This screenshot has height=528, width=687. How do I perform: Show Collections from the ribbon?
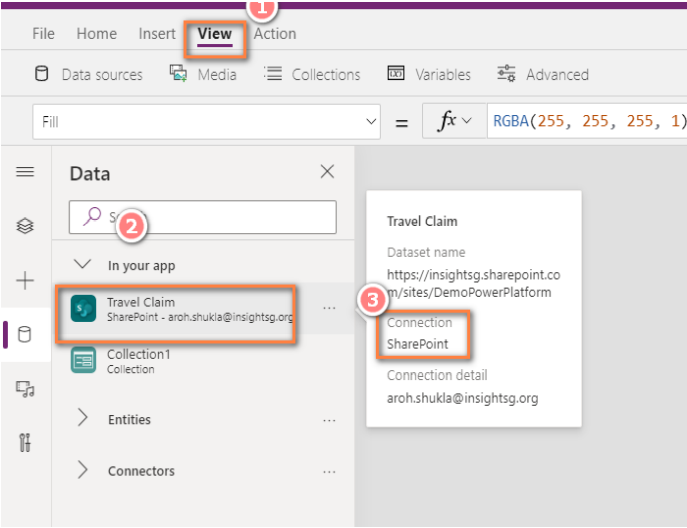[x=326, y=74]
